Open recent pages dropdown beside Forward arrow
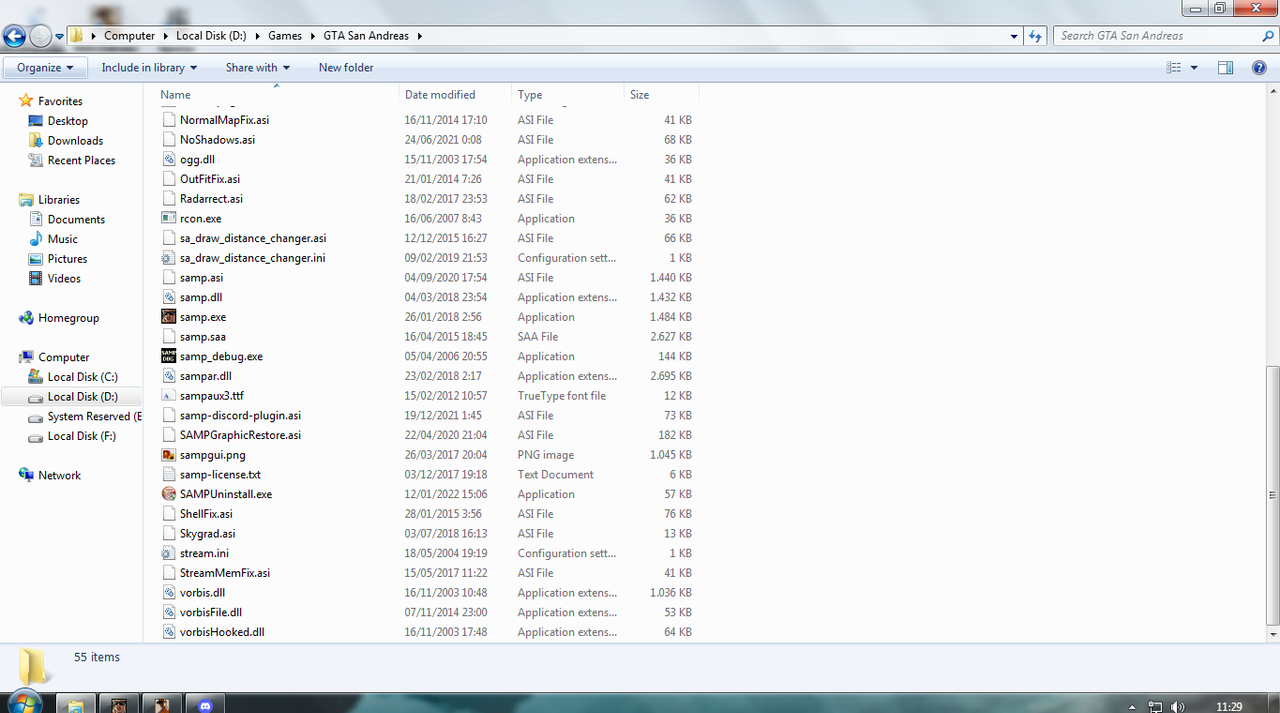Viewport: 1280px width, 713px height. click(60, 36)
